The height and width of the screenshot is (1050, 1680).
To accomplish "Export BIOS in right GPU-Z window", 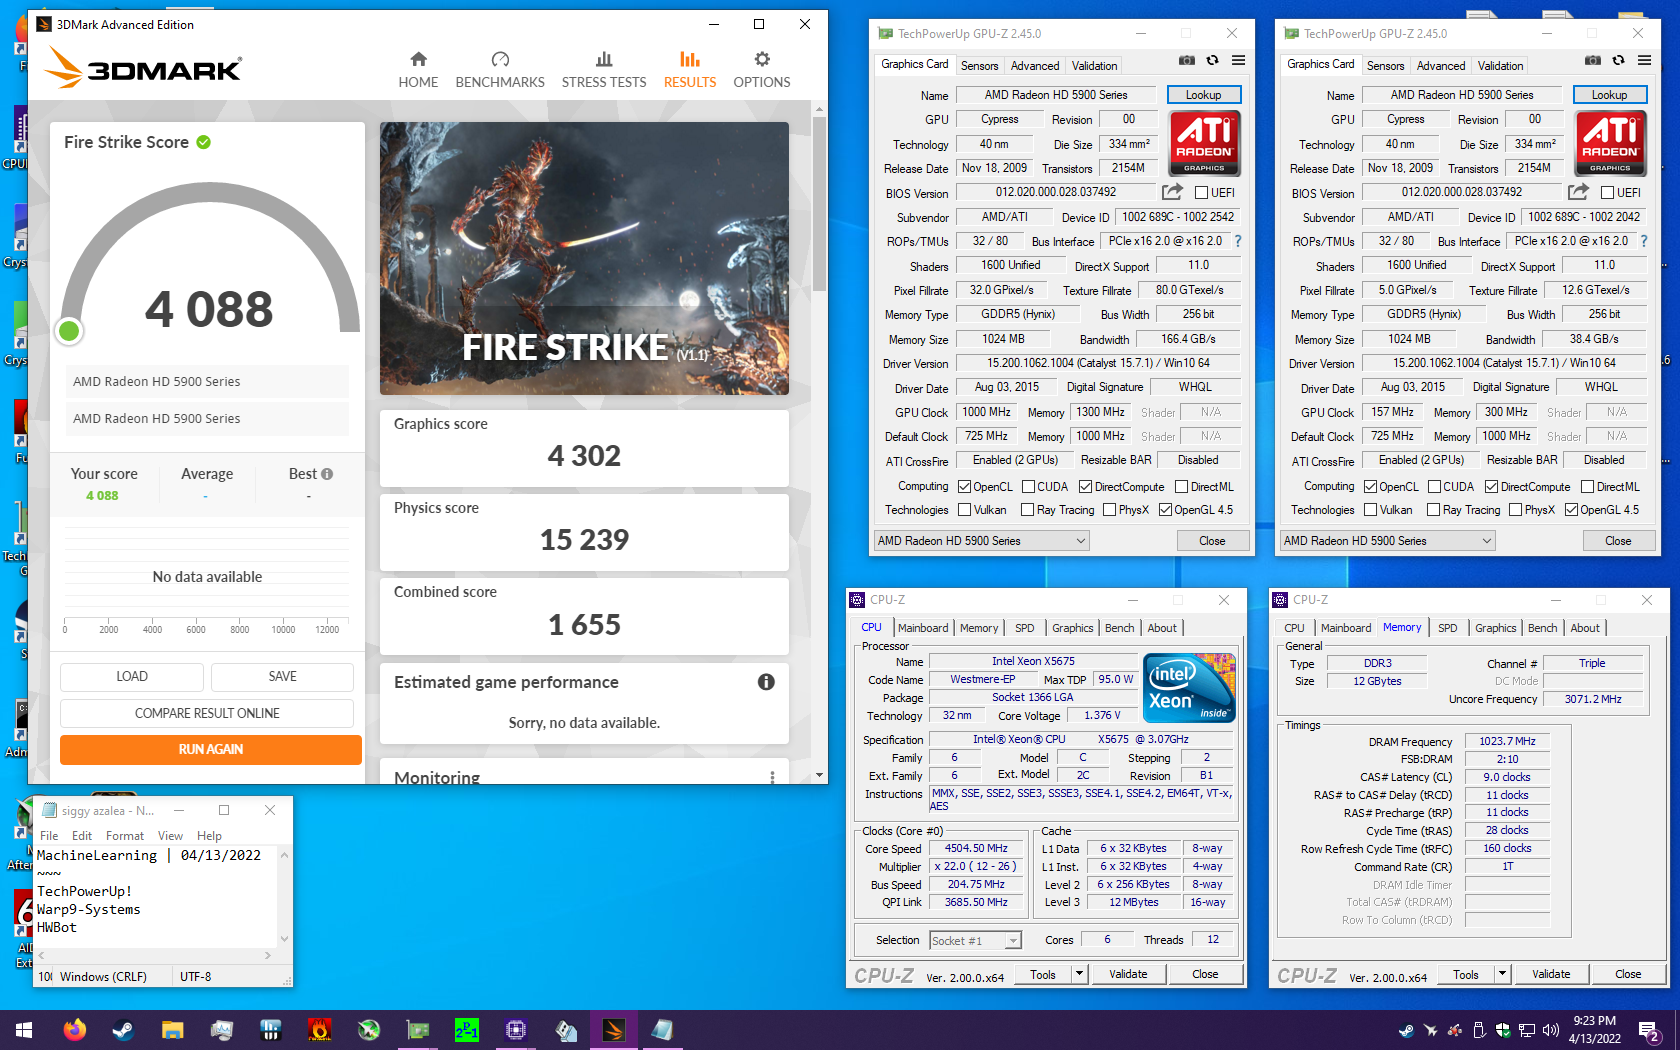I will click(x=1578, y=192).
